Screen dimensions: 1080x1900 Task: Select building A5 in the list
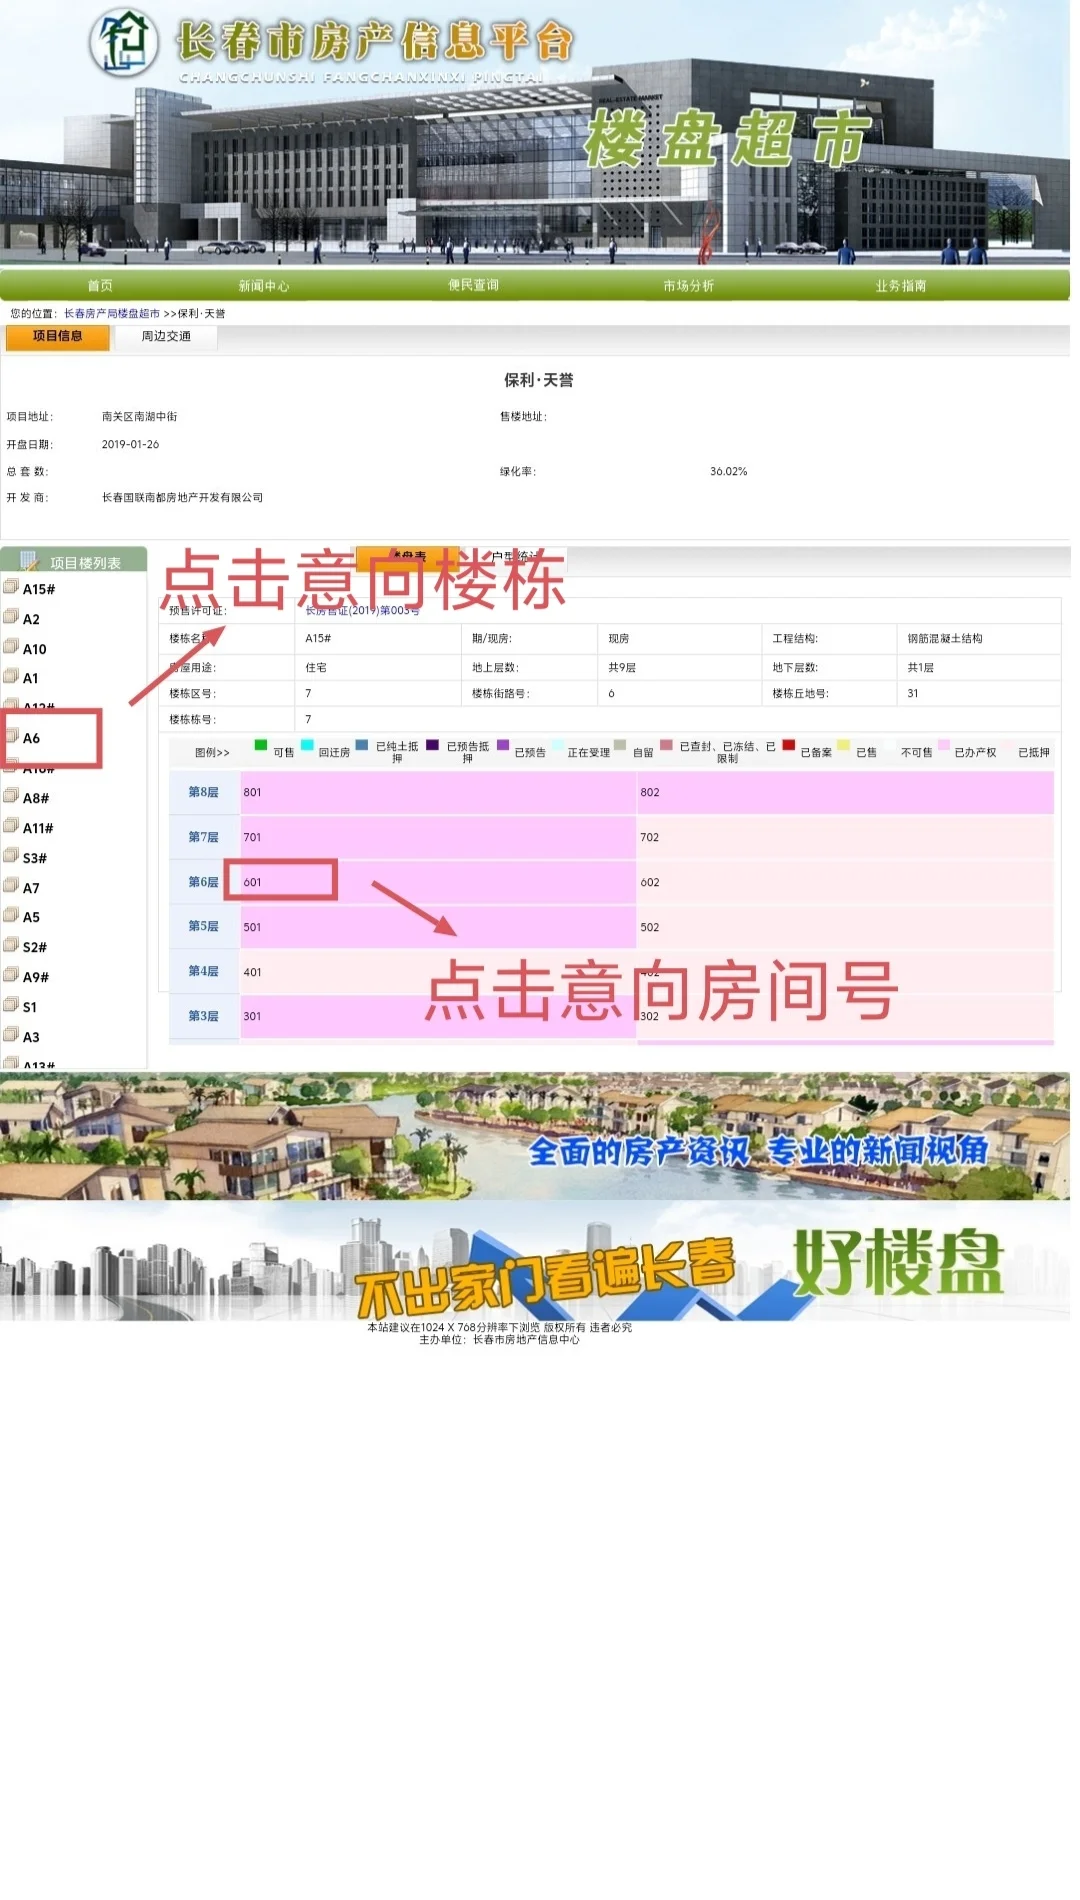tap(31, 917)
